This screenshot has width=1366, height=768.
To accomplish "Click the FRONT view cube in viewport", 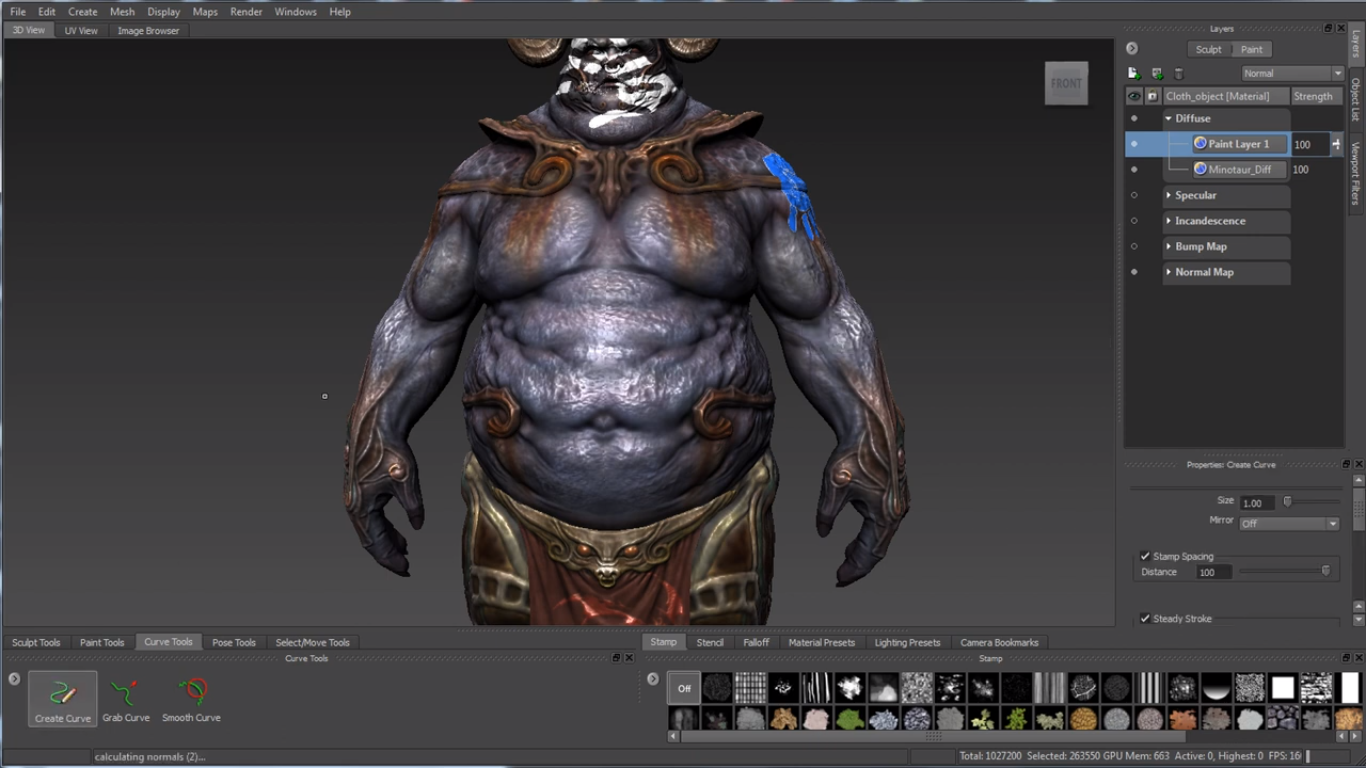I will [x=1066, y=83].
